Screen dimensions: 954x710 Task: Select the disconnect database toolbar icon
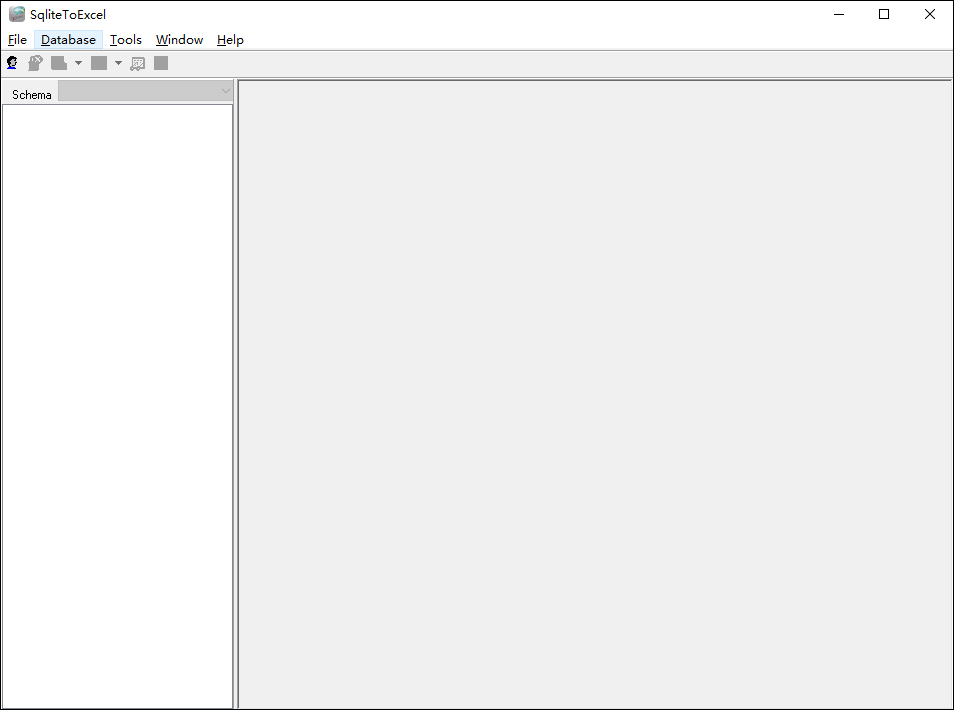35,62
